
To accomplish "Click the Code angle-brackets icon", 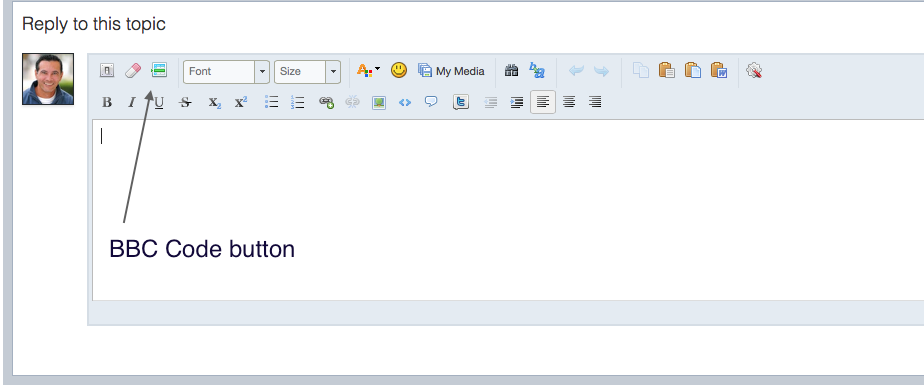I will 405,103.
